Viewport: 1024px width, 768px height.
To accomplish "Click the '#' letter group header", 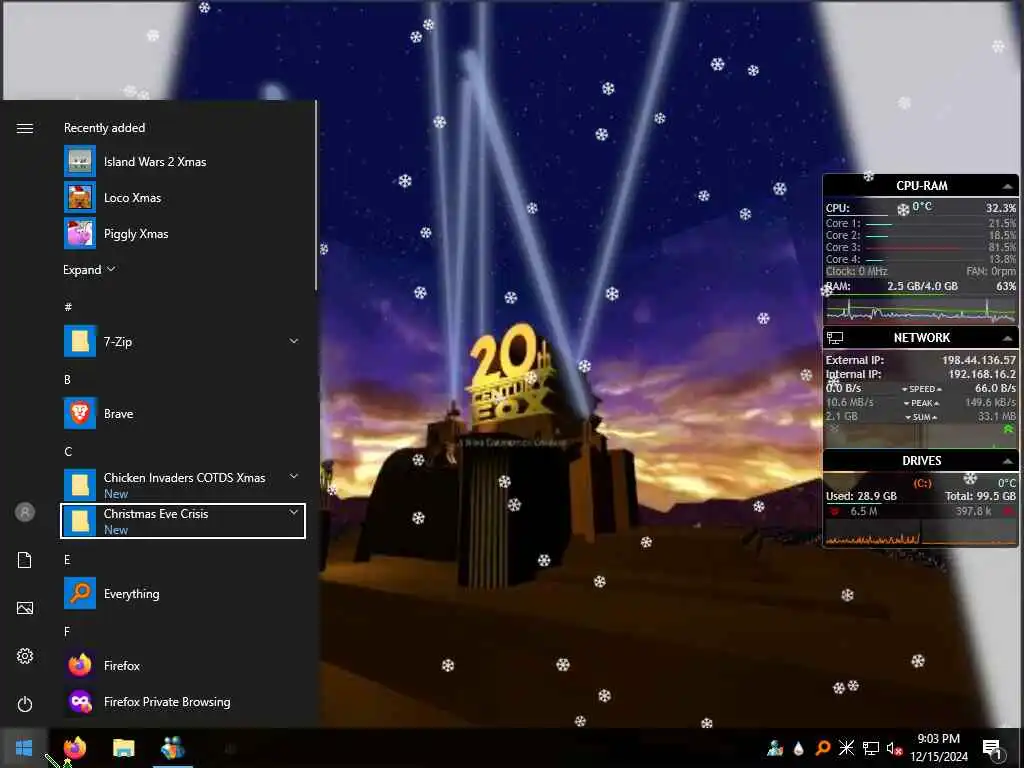I will coord(68,306).
